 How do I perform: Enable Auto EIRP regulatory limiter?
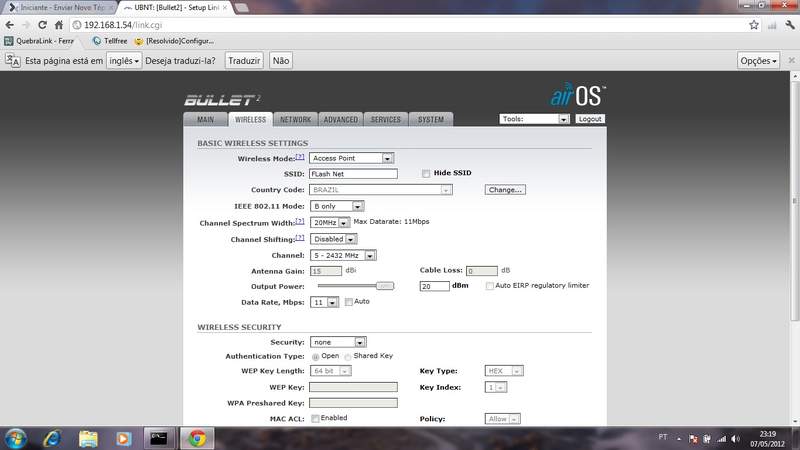[490, 286]
